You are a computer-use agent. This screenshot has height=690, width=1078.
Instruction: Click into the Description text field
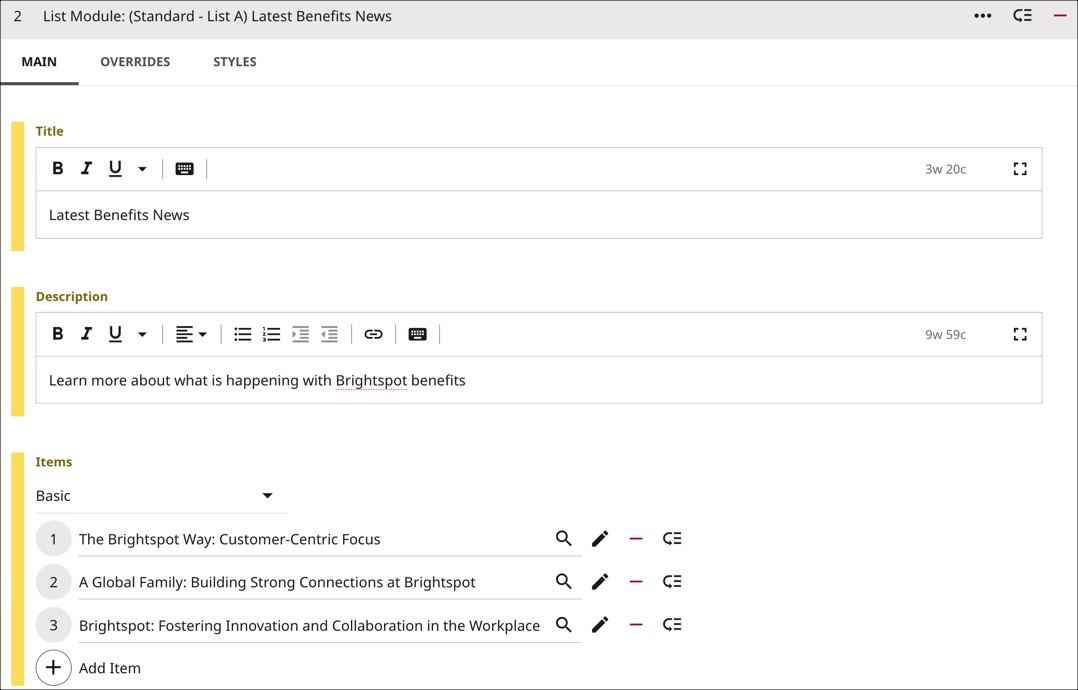(539, 380)
